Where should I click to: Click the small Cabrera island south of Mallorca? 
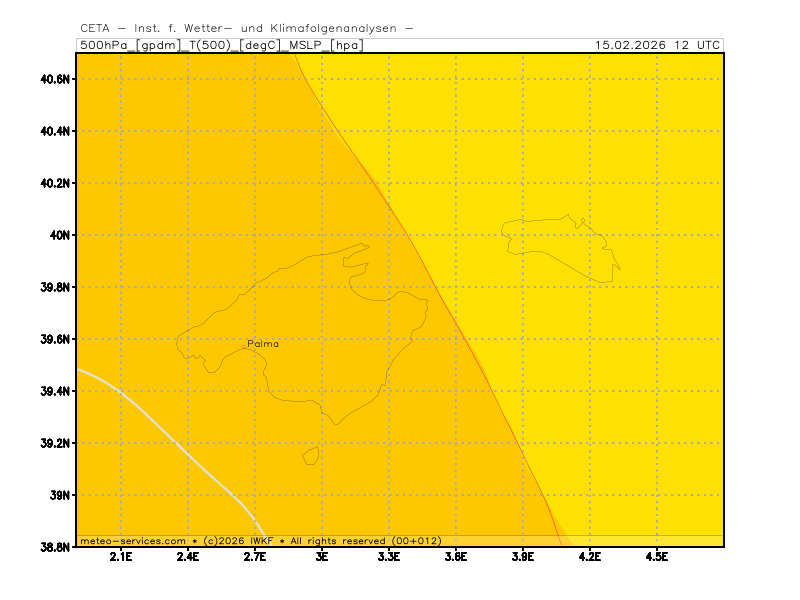[x=311, y=456]
